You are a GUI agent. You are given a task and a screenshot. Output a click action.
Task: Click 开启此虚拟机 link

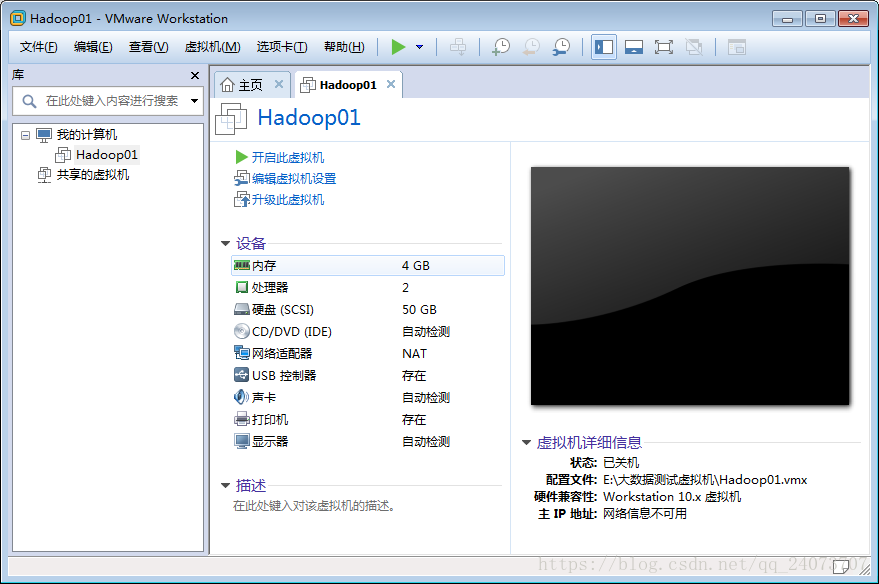point(288,157)
